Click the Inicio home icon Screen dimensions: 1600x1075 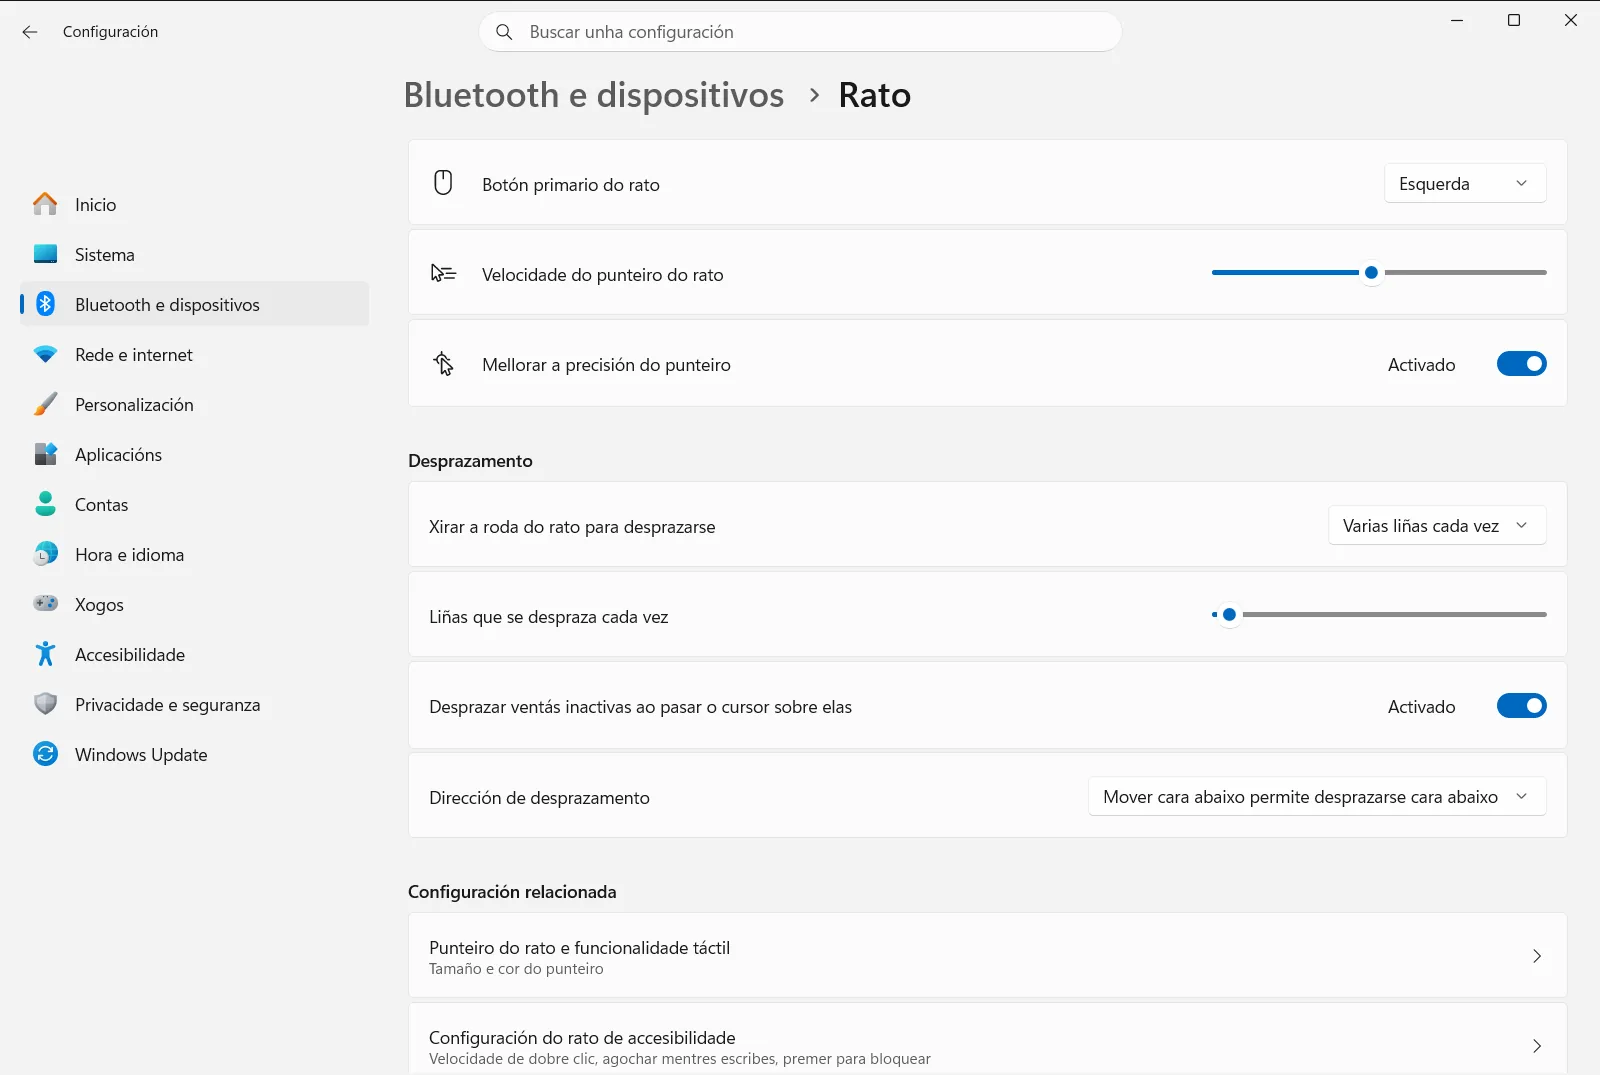(45, 204)
